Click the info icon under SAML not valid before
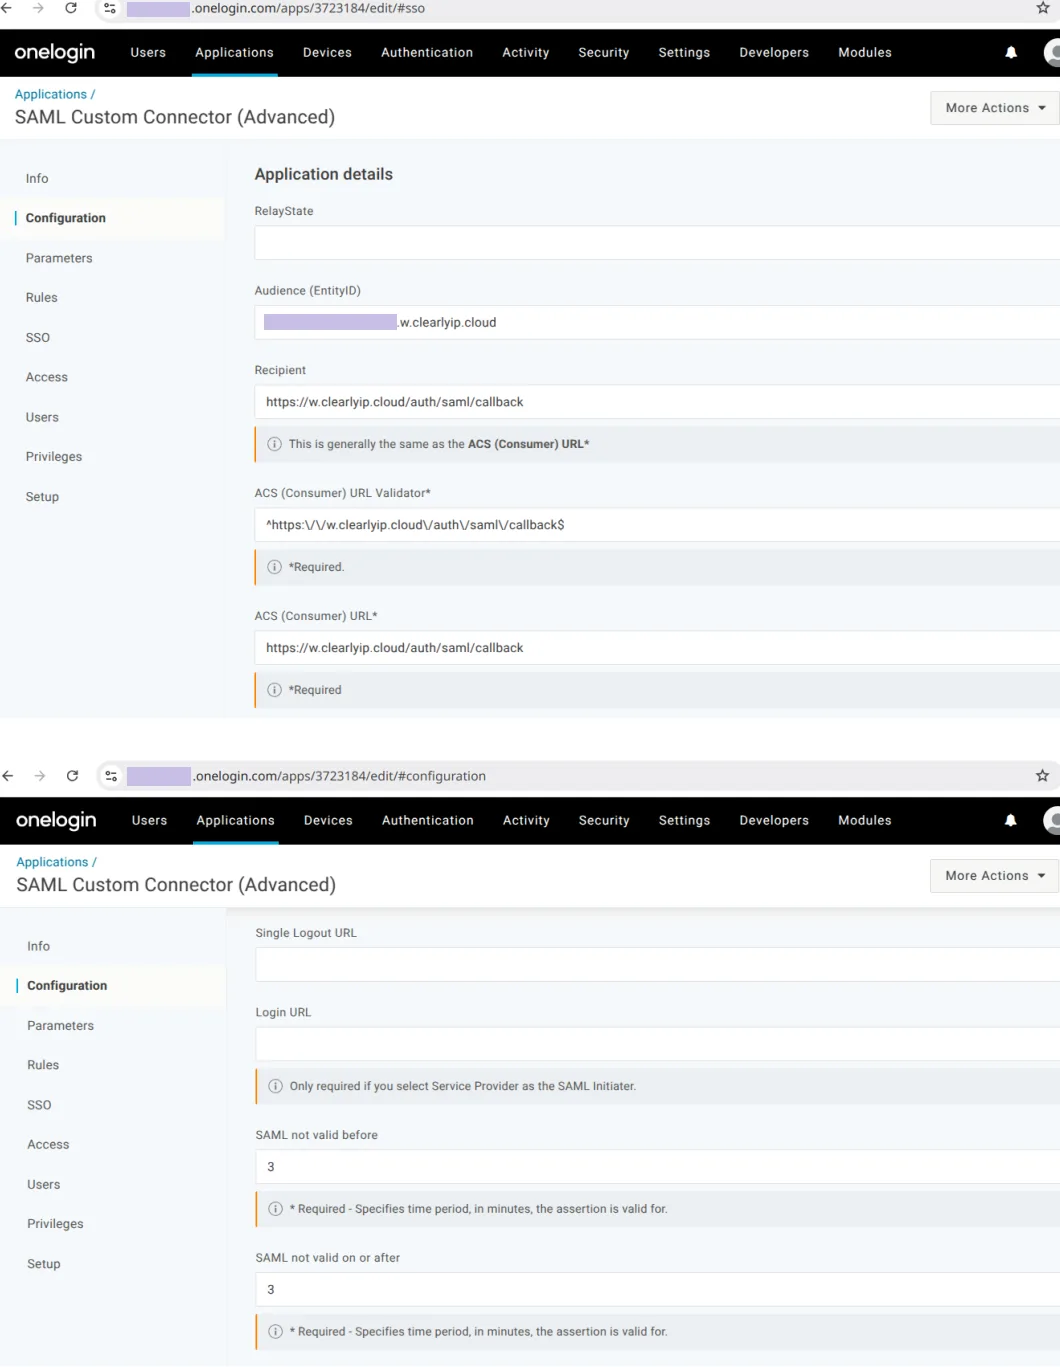This screenshot has width=1060, height=1367. tap(275, 1209)
